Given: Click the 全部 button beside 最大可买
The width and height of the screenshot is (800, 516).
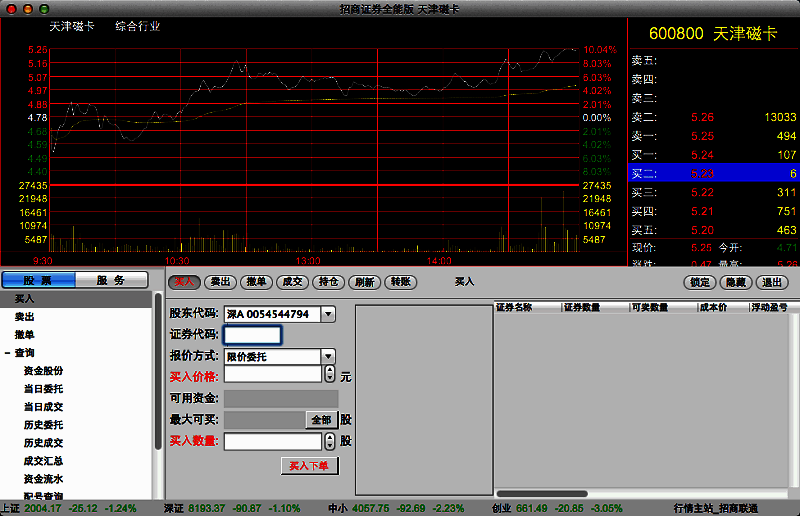Looking at the screenshot, I should point(321,420).
